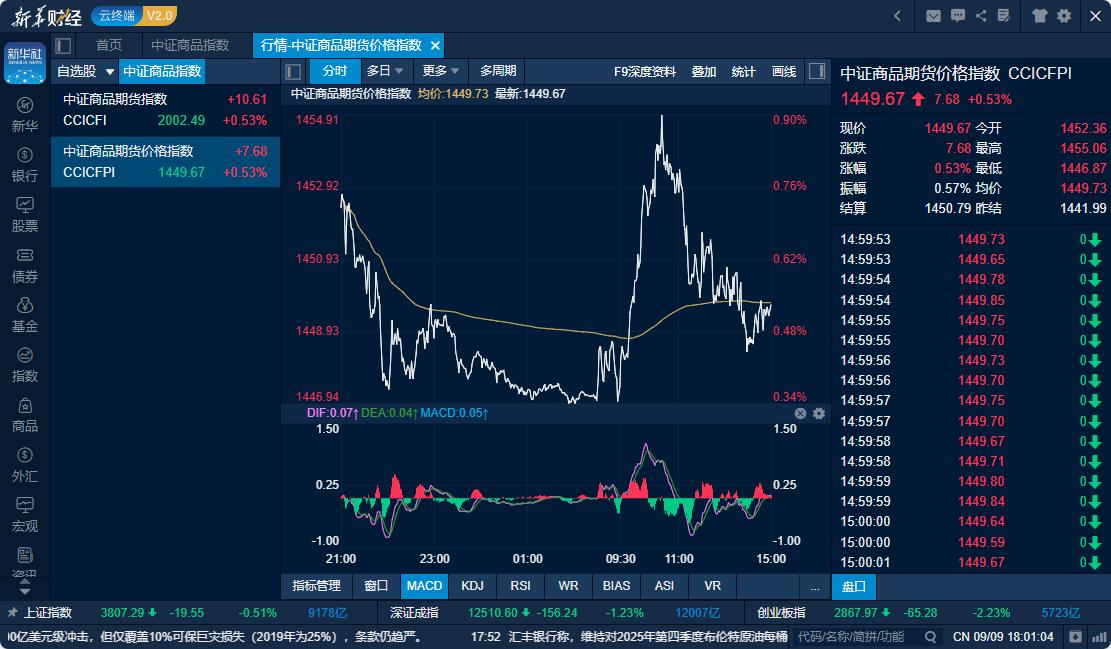This screenshot has height=649, width=1111.
Task: Open MACD indicator settings gear
Action: (819, 413)
